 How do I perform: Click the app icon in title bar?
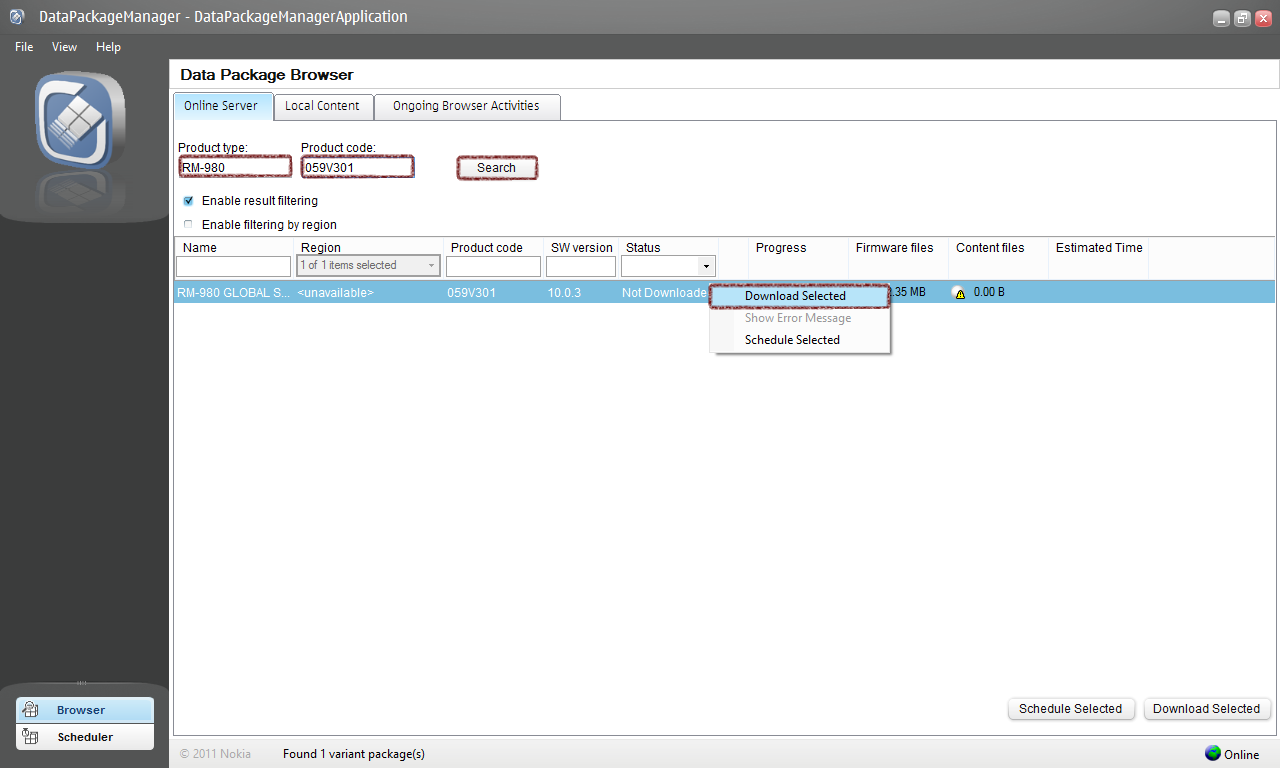(x=17, y=17)
